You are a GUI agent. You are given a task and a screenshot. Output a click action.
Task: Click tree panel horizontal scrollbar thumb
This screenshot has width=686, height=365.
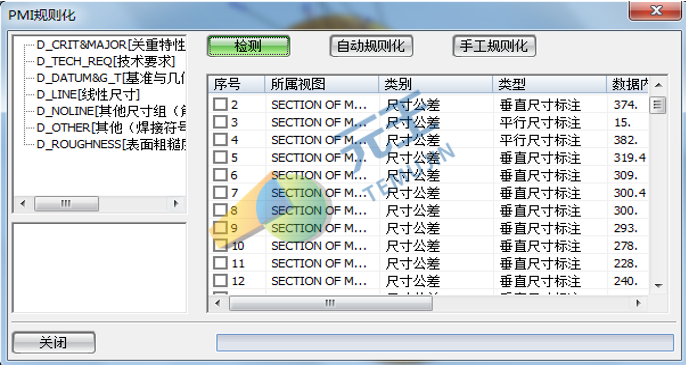(x=66, y=204)
